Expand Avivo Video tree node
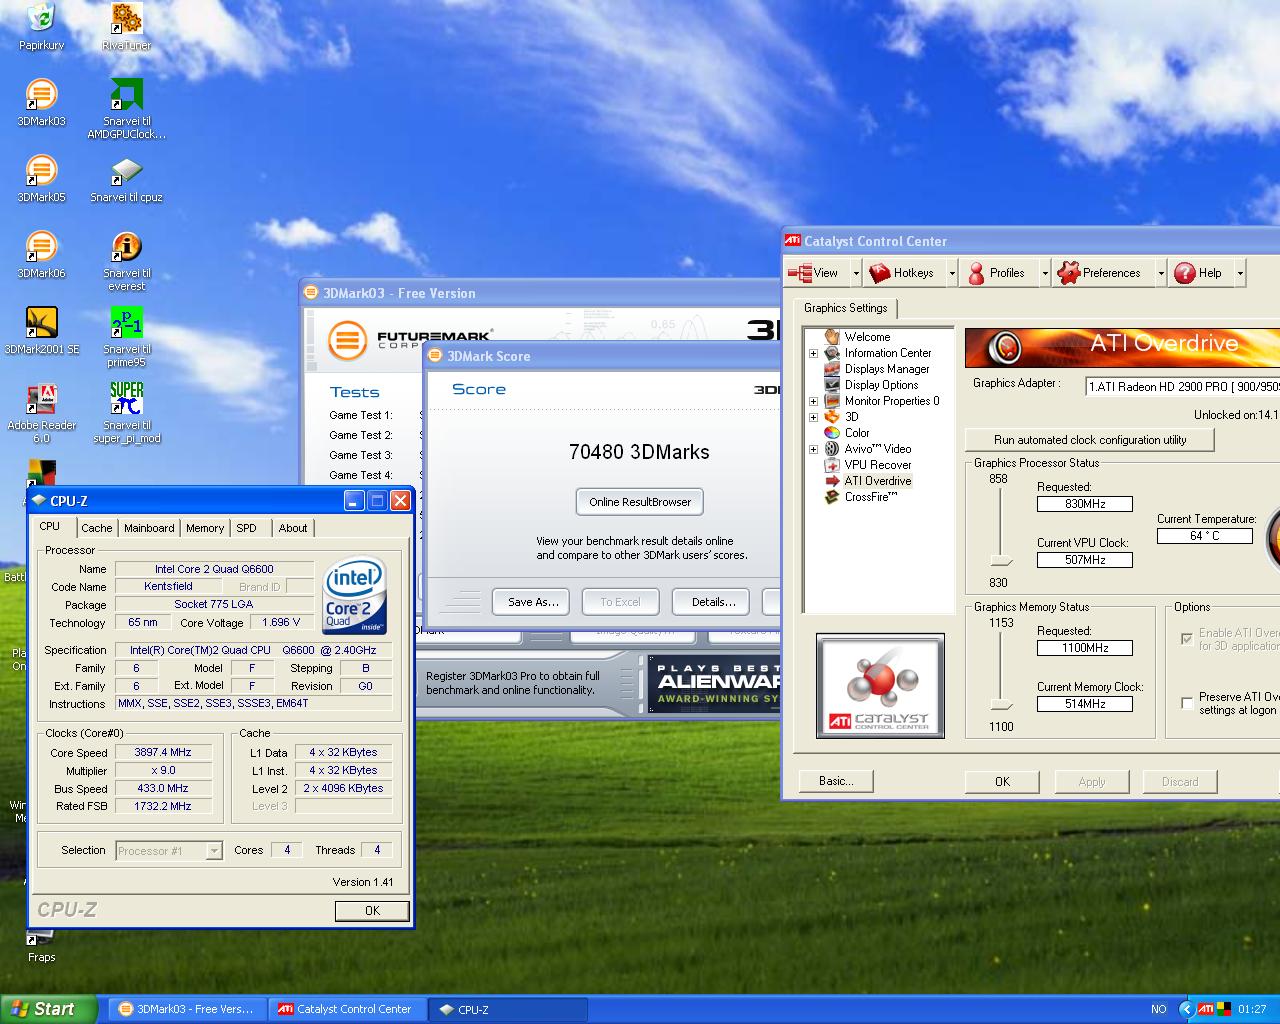This screenshot has width=1280, height=1024. (x=813, y=449)
